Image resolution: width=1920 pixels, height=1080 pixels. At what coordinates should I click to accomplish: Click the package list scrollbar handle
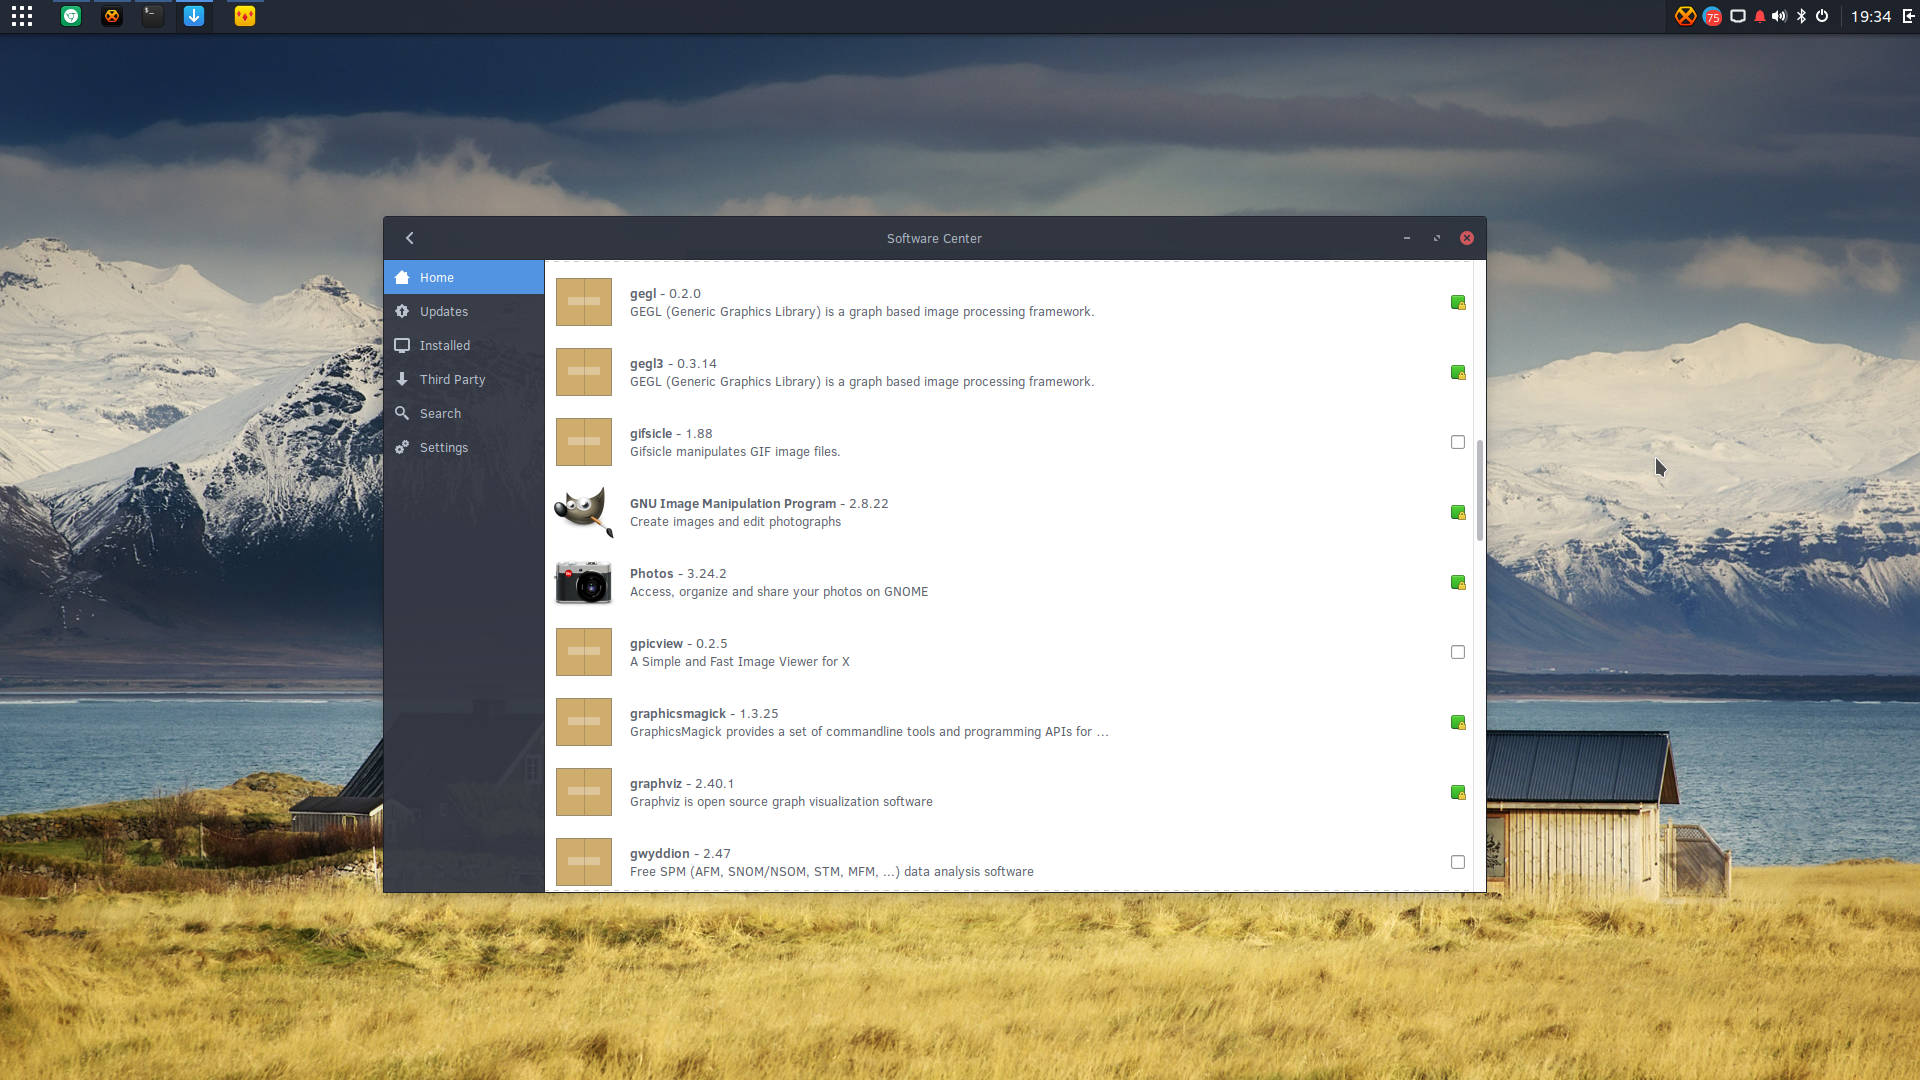click(1480, 490)
